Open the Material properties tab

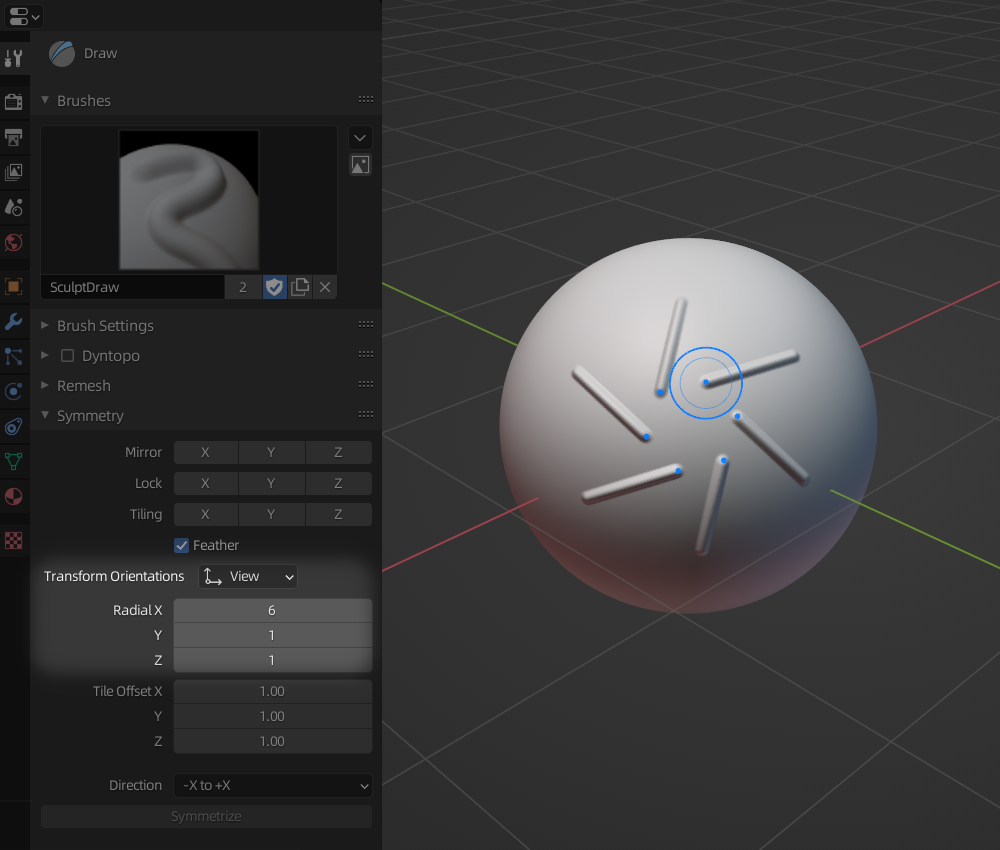pyautogui.click(x=14, y=496)
